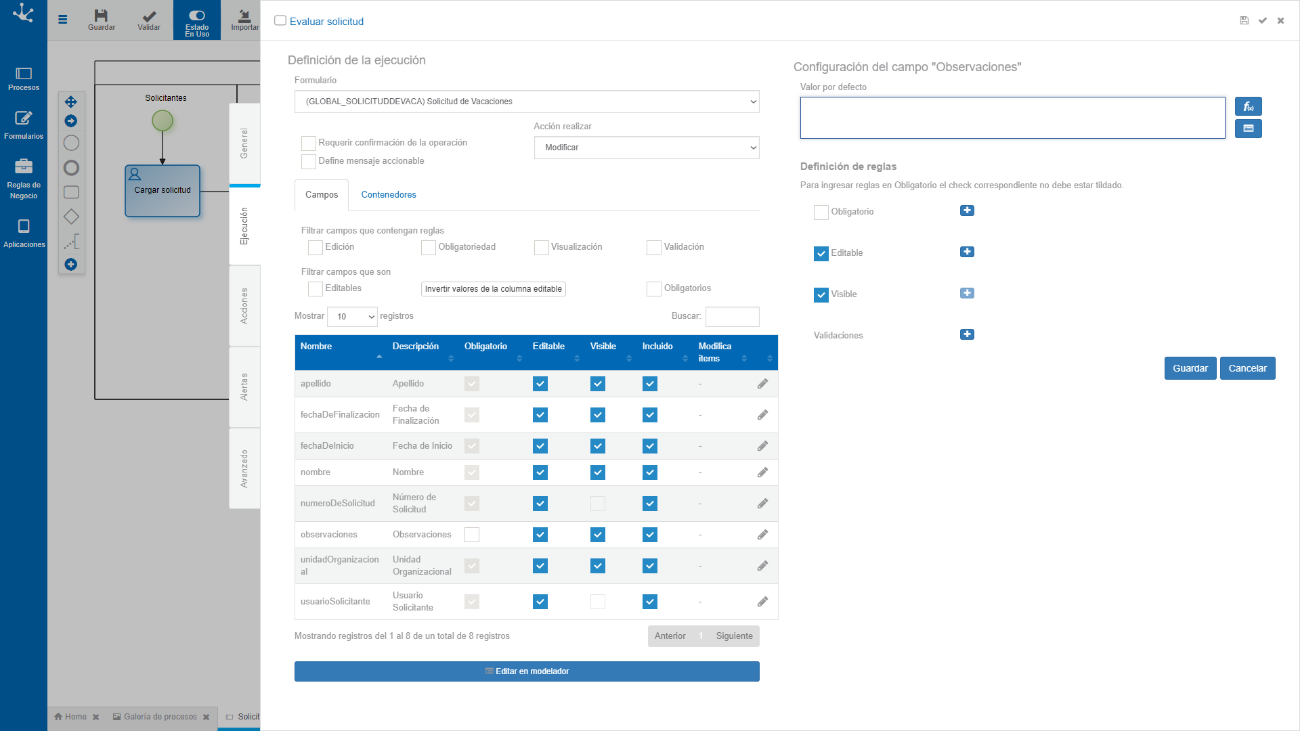1300x731 pixels.
Task: Click the plus icon at palette bottom
Action: pyautogui.click(x=71, y=264)
